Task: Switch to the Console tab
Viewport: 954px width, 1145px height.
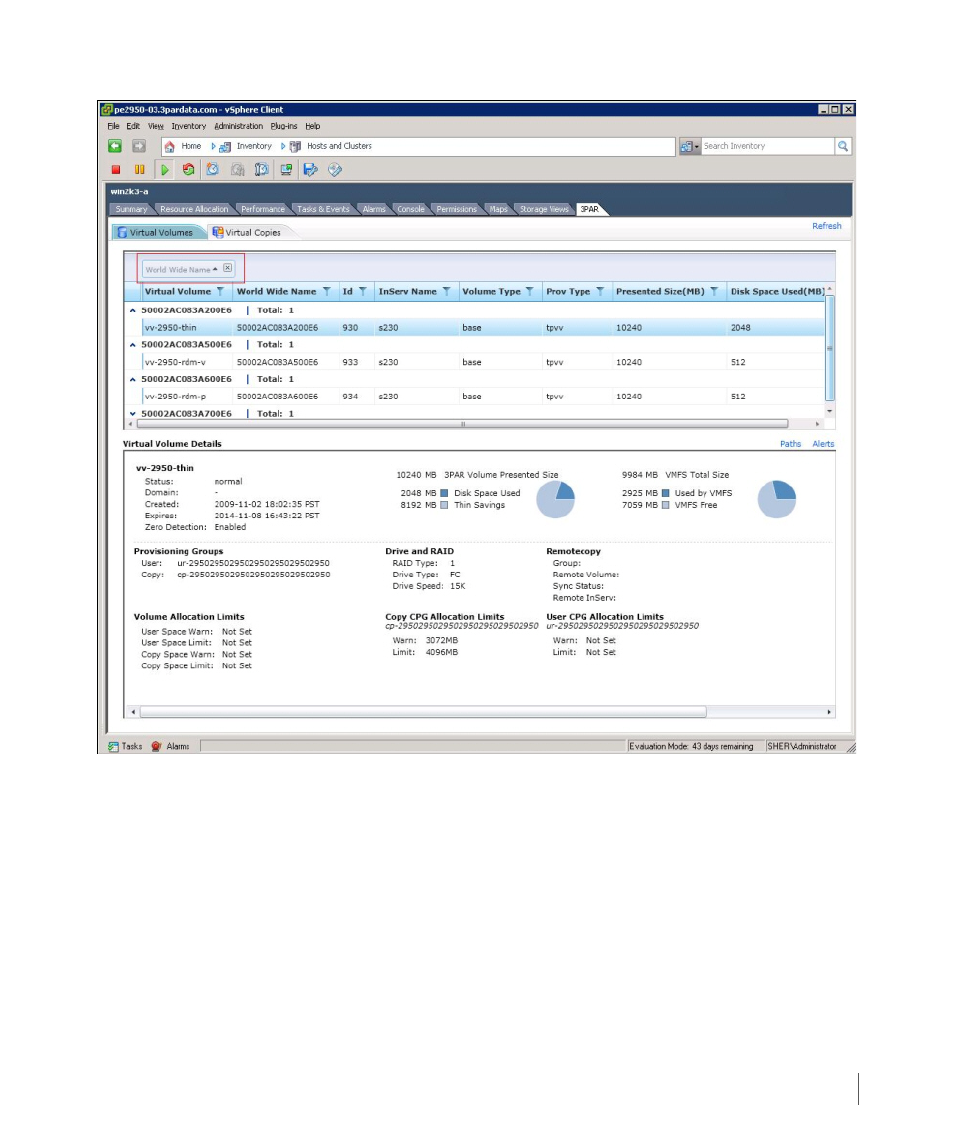Action: (x=411, y=210)
